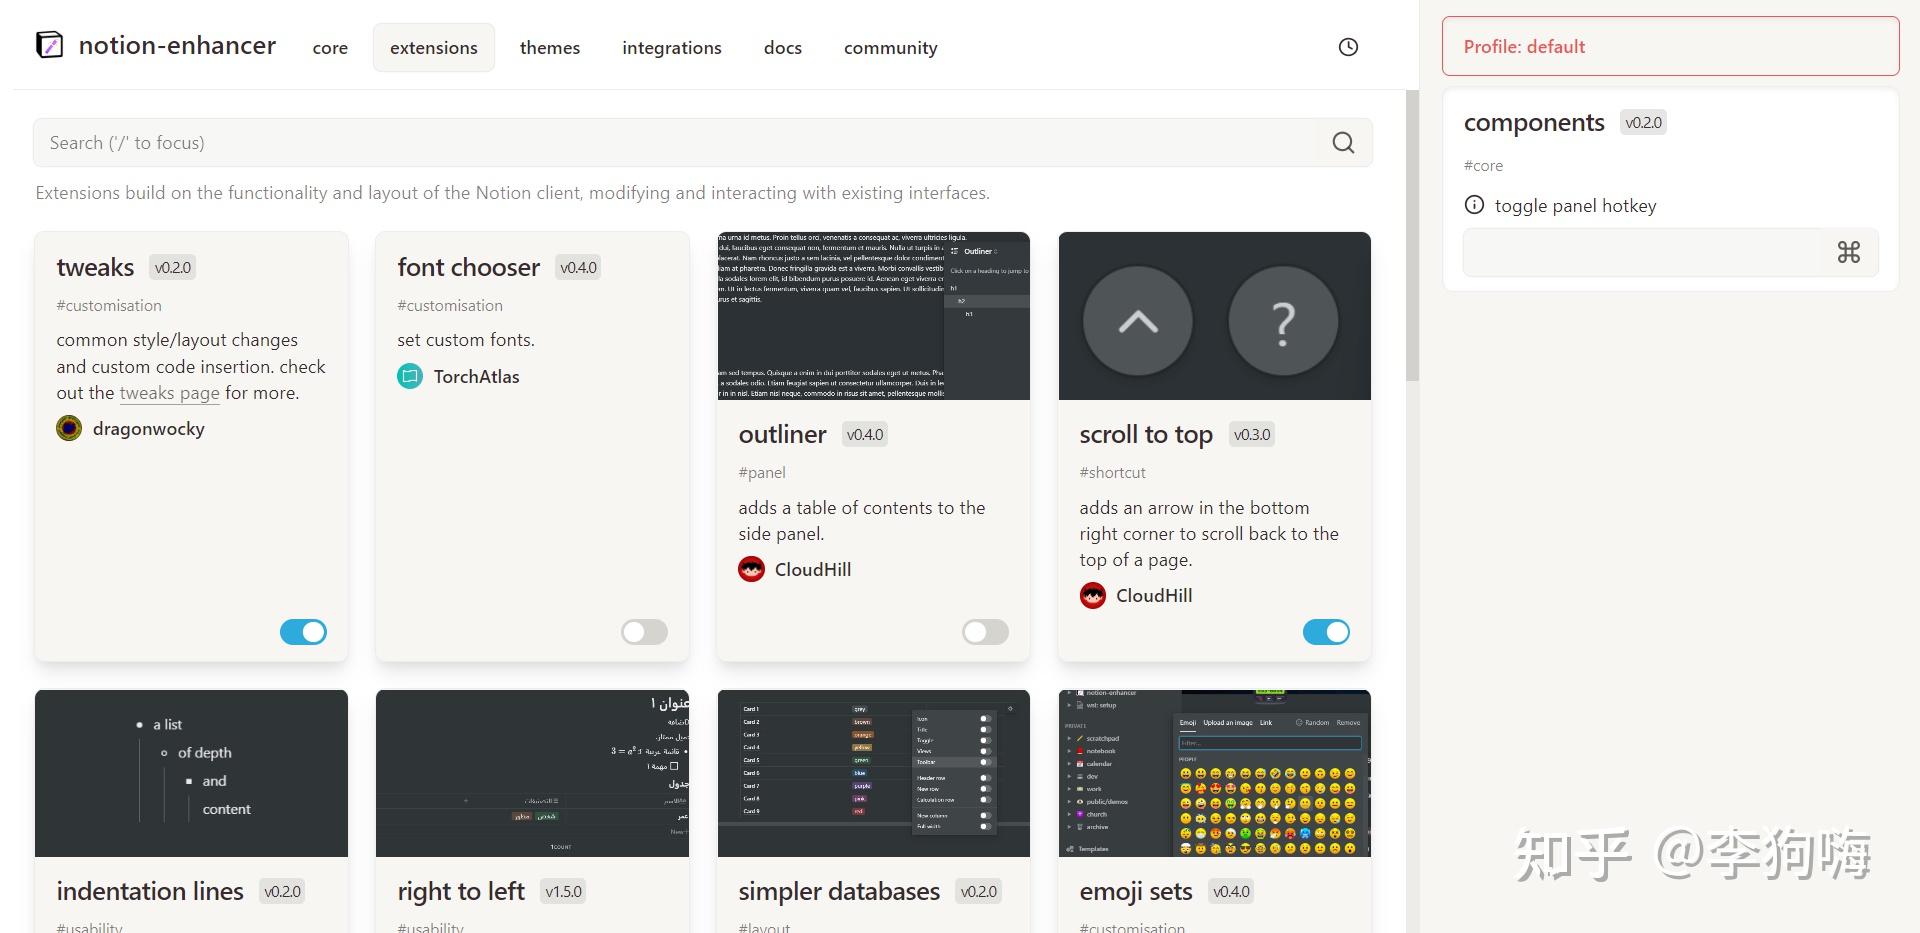The width and height of the screenshot is (1920, 933).
Task: Click the outliner card title
Action: 782,434
